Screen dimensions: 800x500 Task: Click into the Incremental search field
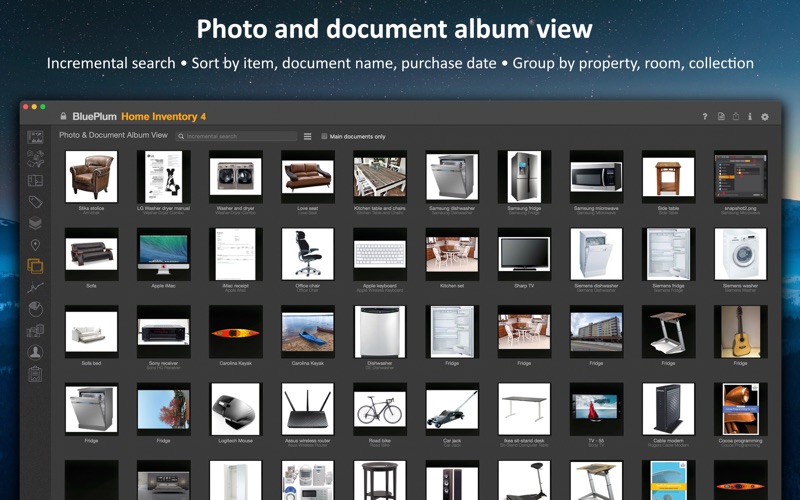click(237, 136)
